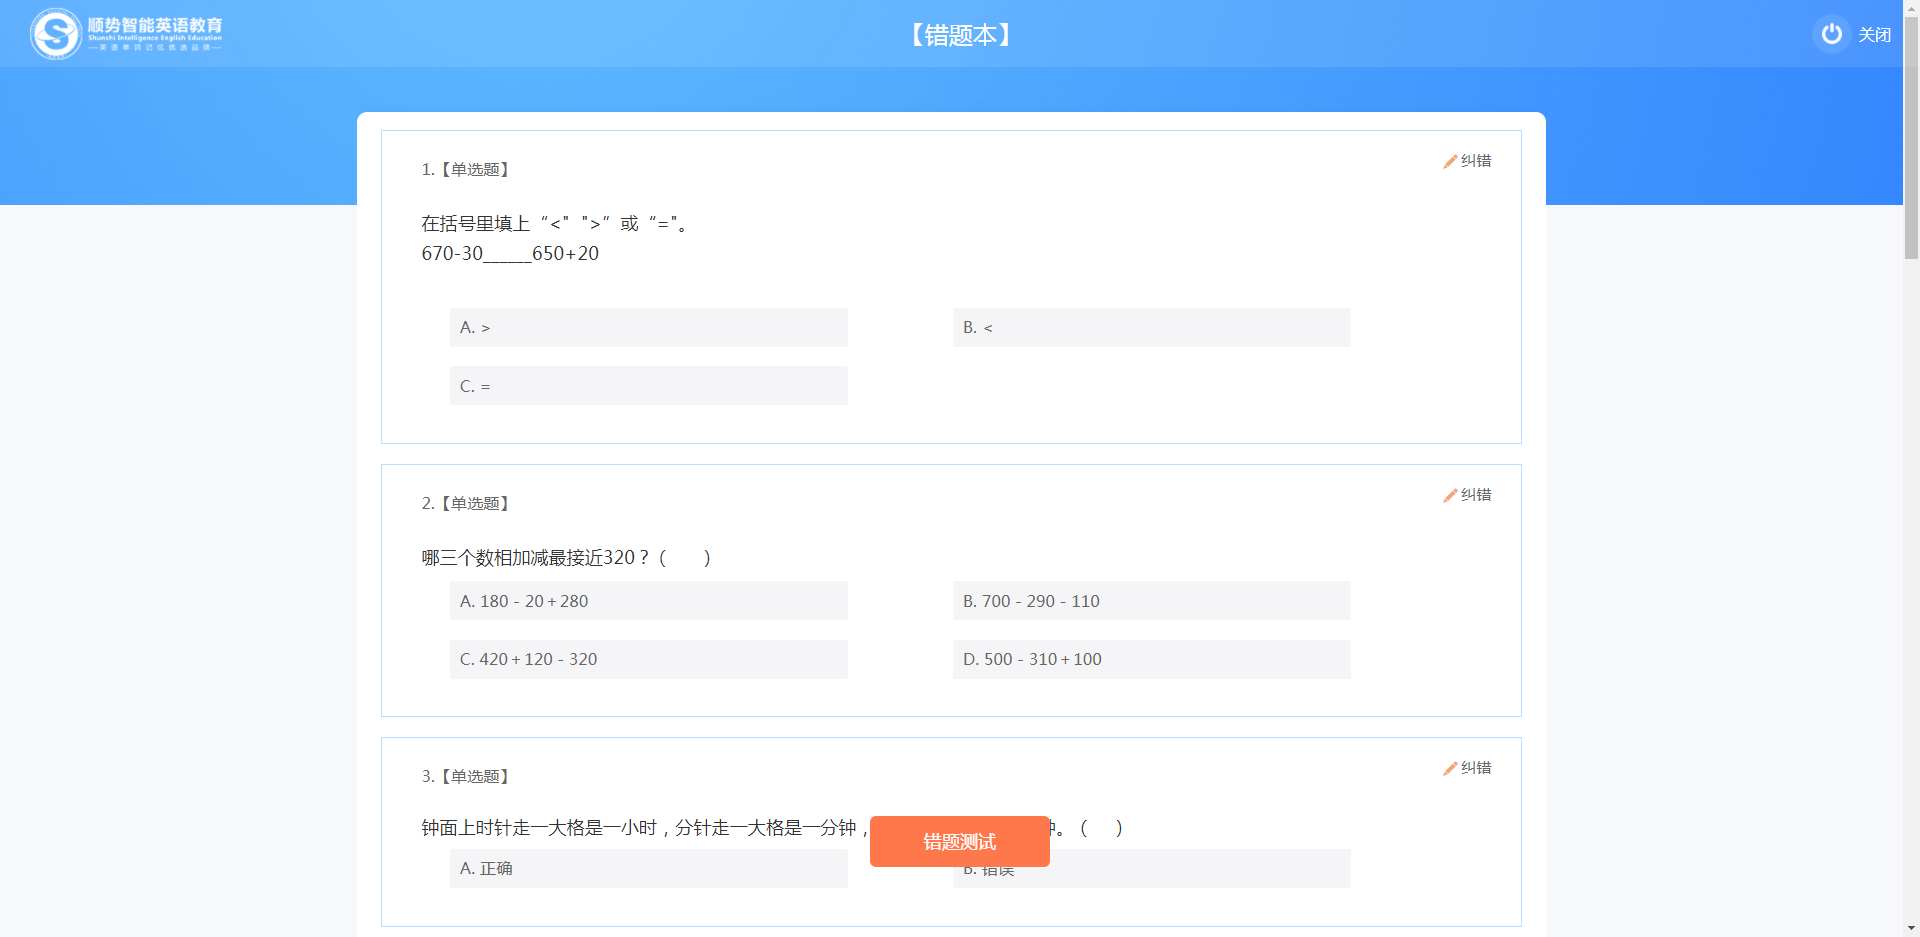Screen dimensions: 1920x937
Task: Click the 纠错 pencil icon on question 1
Action: tap(1450, 161)
